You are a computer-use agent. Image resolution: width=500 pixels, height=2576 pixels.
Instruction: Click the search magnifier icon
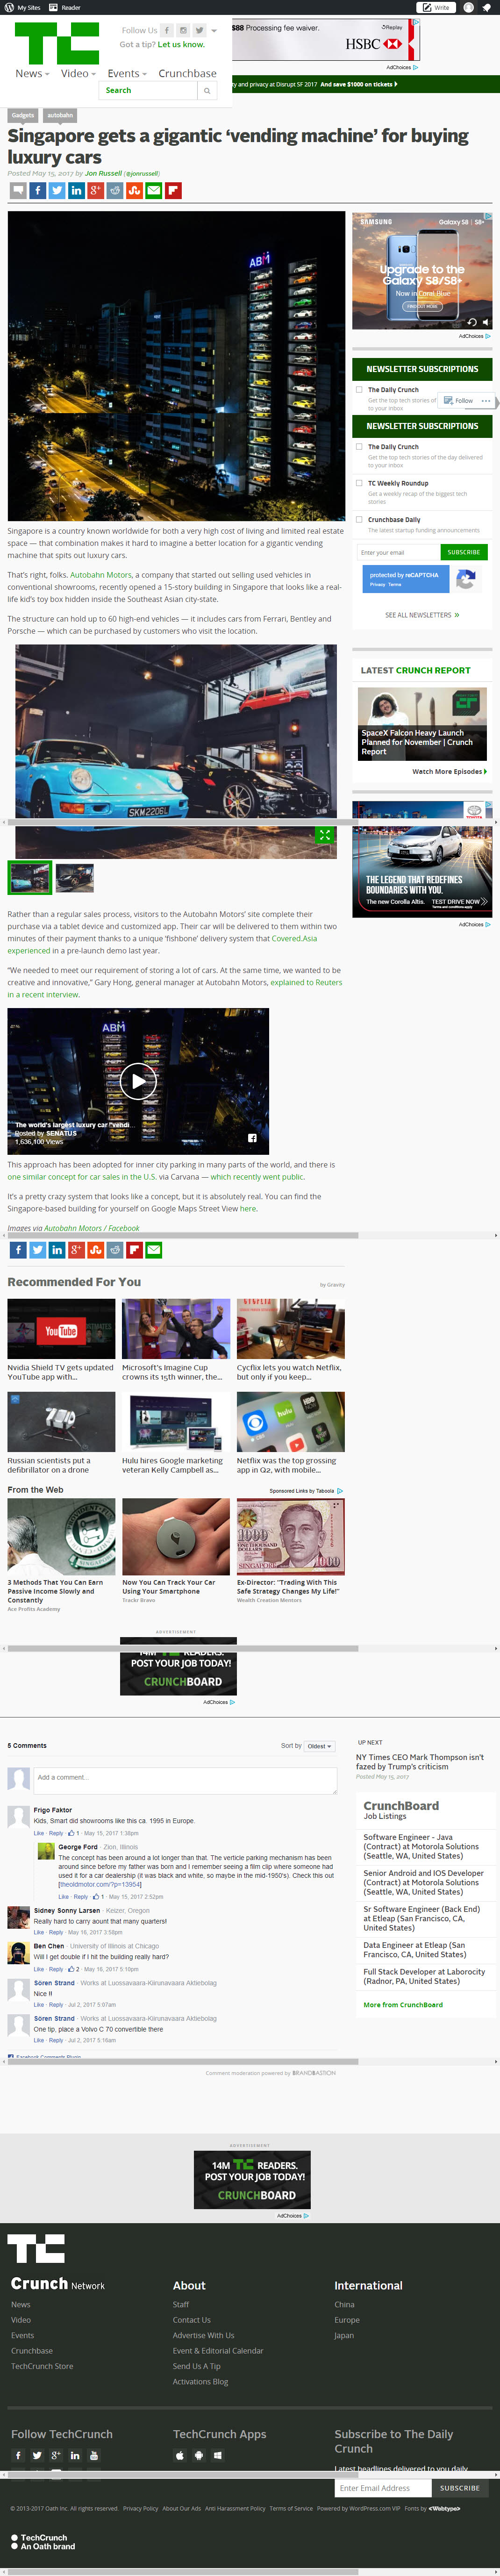click(x=207, y=90)
